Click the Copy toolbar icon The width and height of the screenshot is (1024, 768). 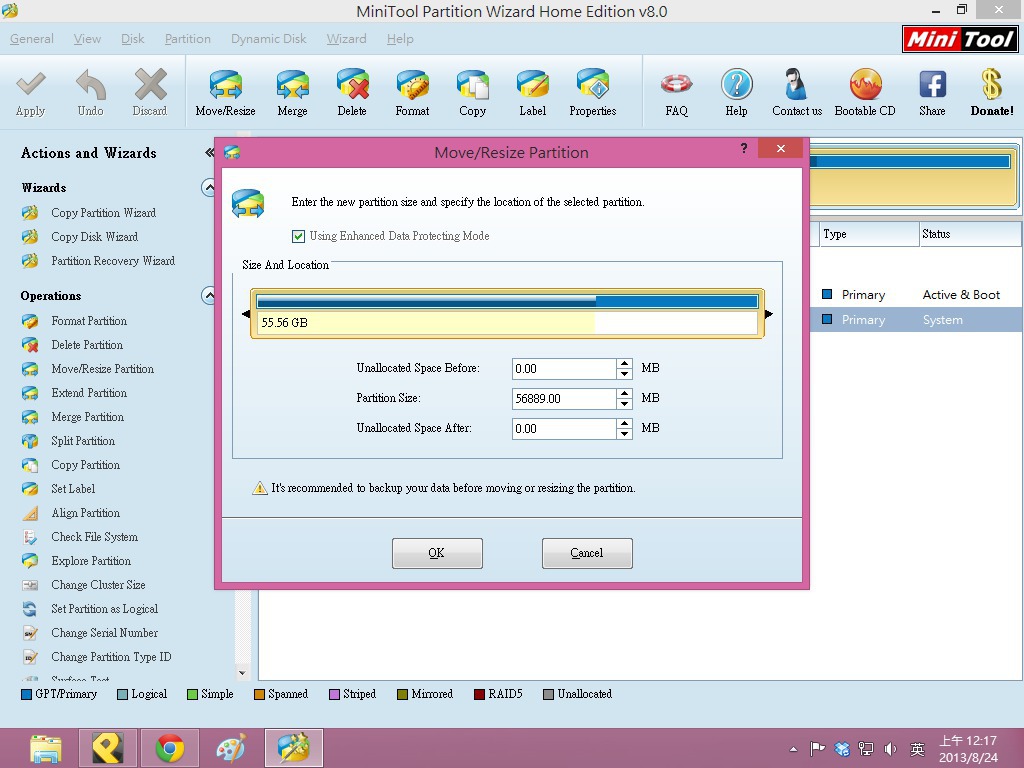pos(472,85)
